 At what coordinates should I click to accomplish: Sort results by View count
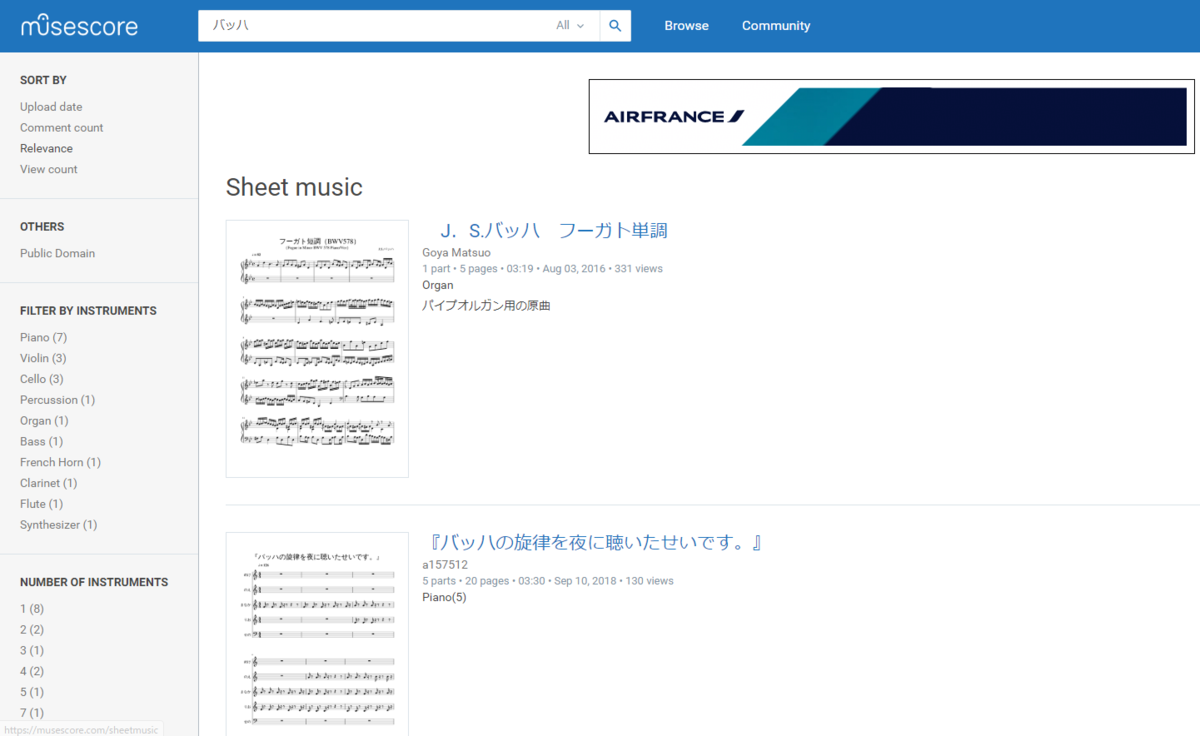click(x=48, y=169)
